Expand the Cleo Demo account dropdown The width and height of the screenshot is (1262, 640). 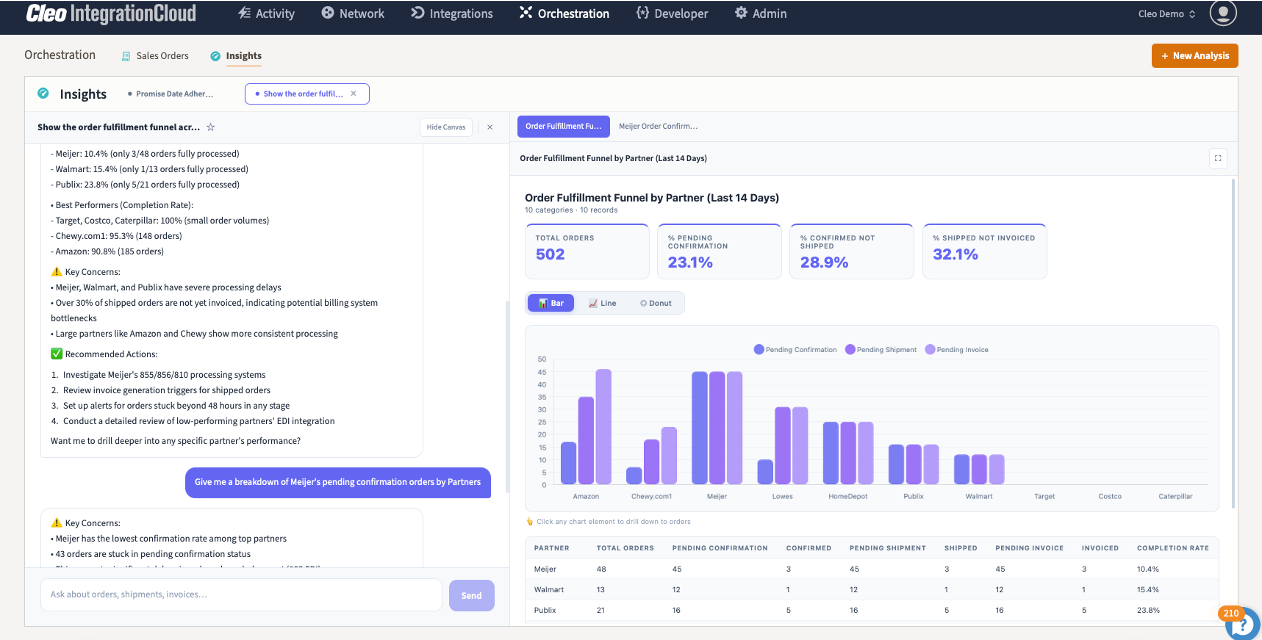[x=1167, y=14]
